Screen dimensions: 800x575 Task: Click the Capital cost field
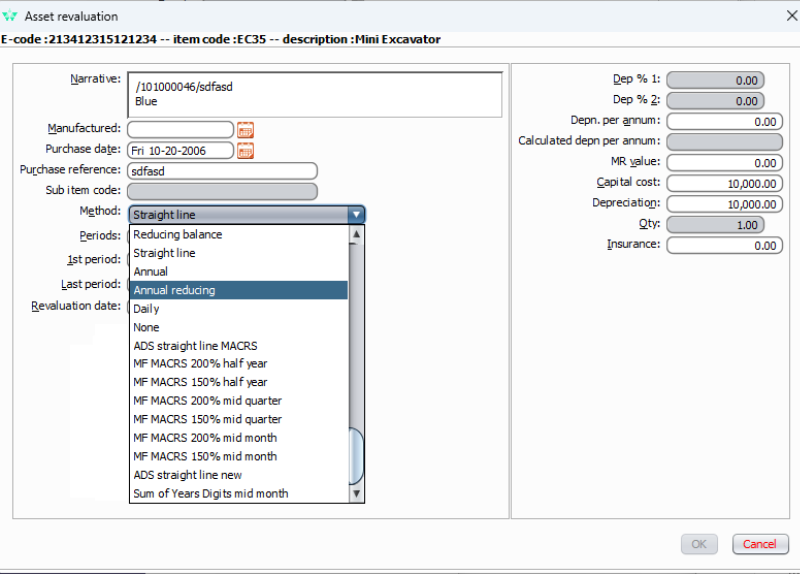(x=724, y=183)
